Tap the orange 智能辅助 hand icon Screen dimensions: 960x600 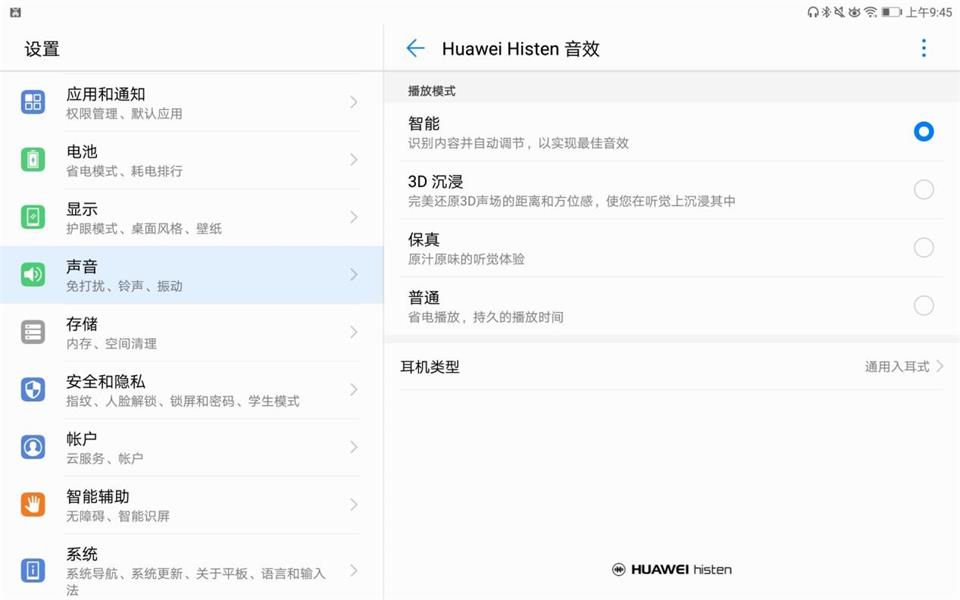[33, 504]
